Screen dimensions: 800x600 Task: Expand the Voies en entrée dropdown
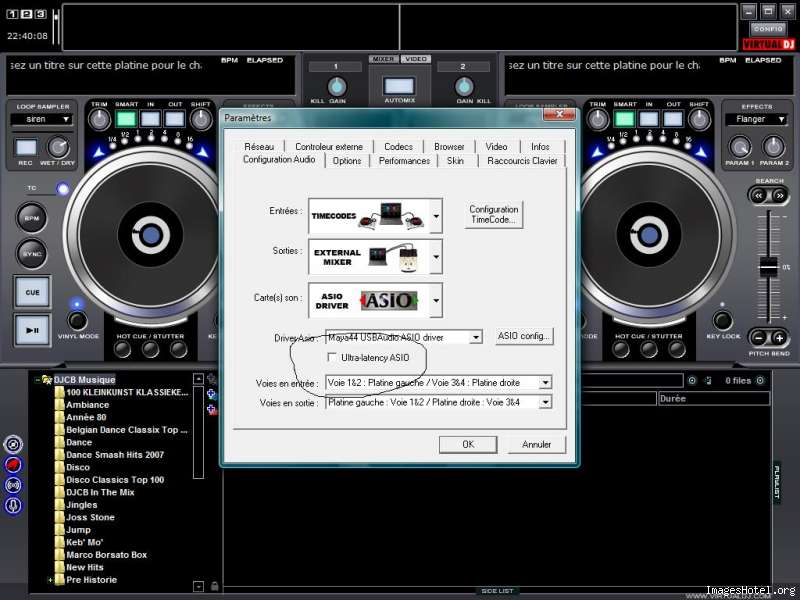pyautogui.click(x=545, y=382)
